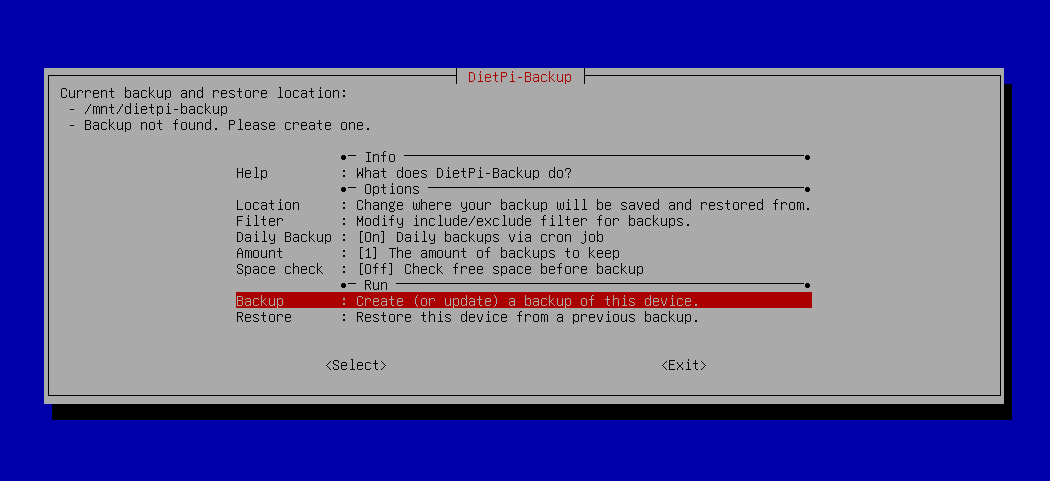The width and height of the screenshot is (1050, 481).
Task: Click the /mnt/dietpi-backup location path
Action: 156,109
